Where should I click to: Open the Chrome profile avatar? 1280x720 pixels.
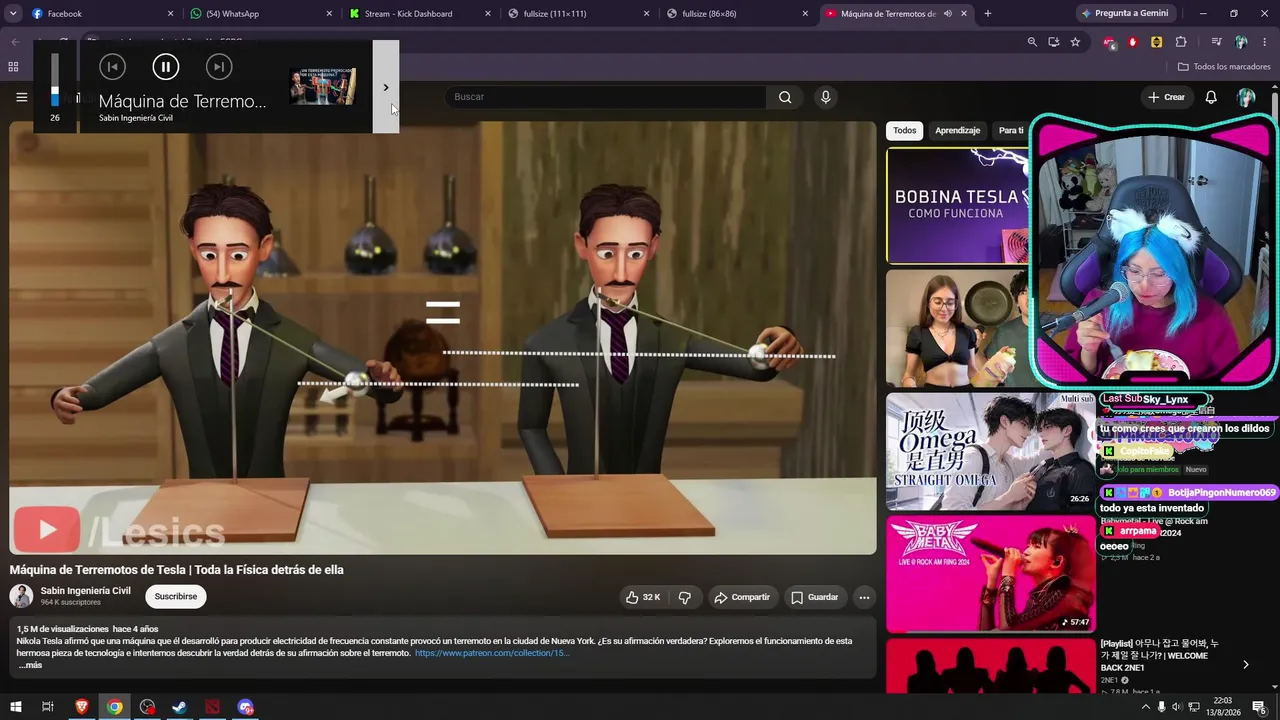(x=1241, y=42)
